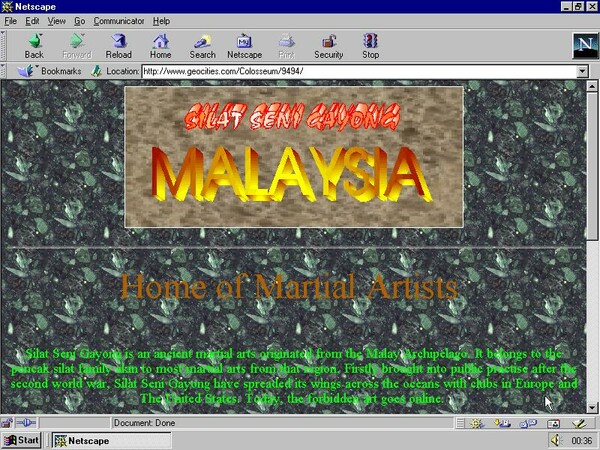Screen dimensions: 600x450
Task: Go to the Home page
Action: click(x=160, y=46)
